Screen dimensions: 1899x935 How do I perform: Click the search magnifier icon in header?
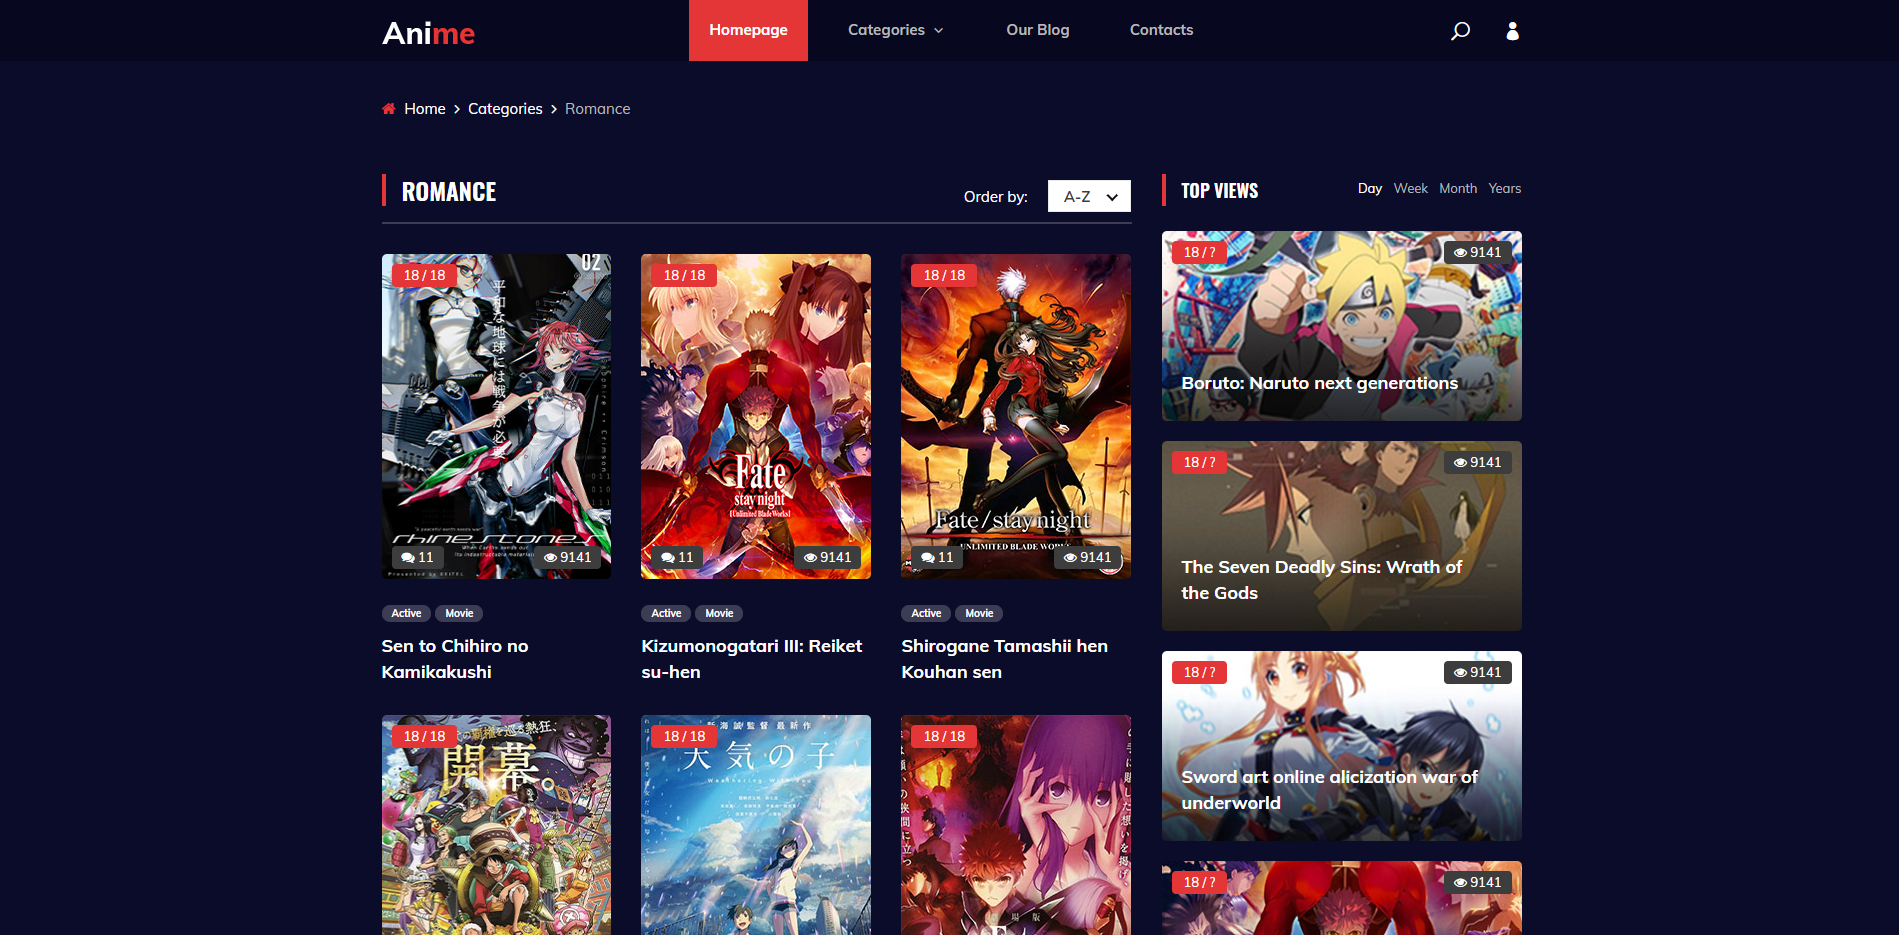tap(1460, 31)
